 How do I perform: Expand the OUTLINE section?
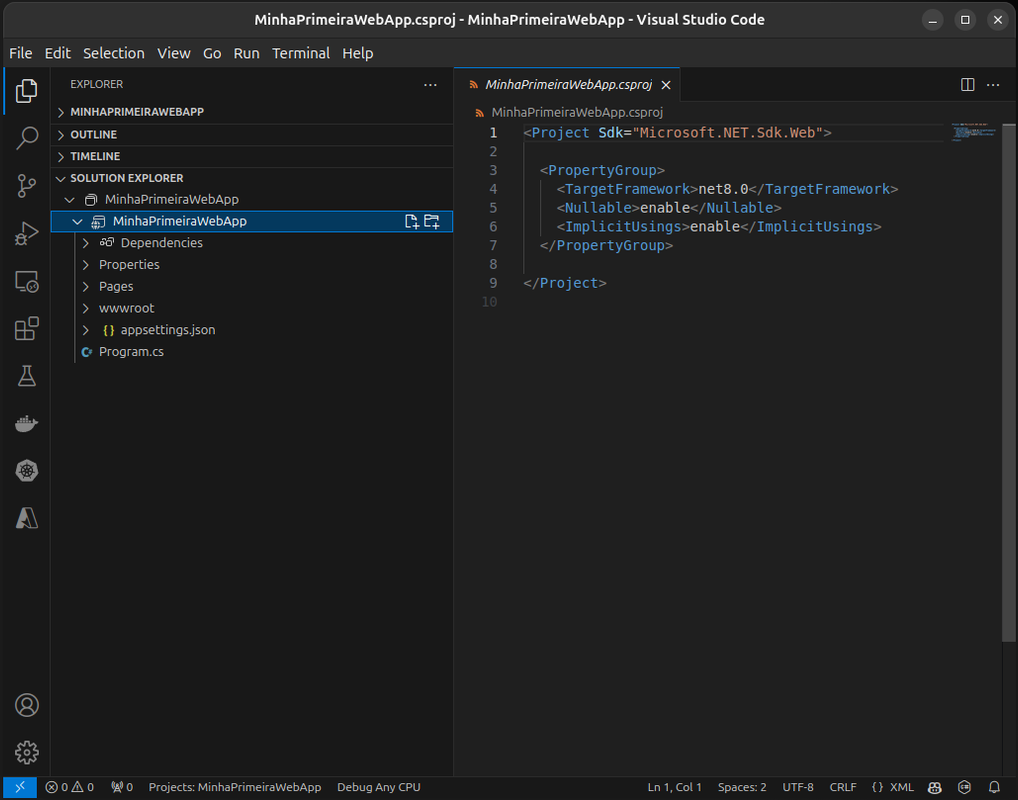point(252,134)
